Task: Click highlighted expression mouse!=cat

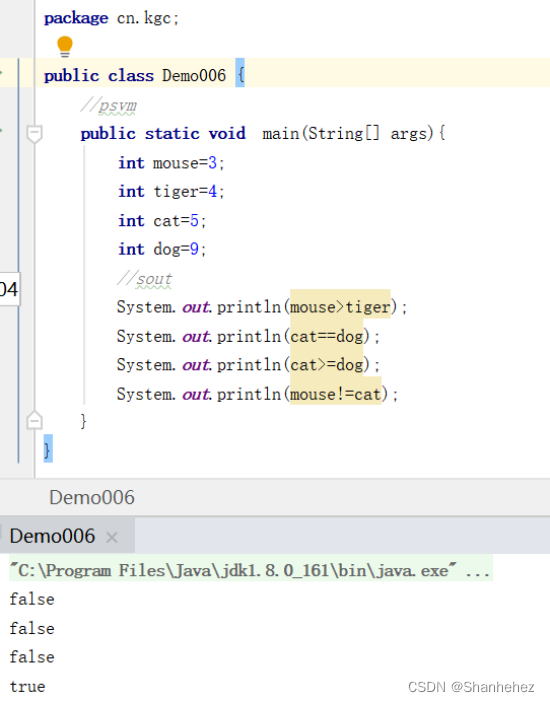Action: click(336, 394)
